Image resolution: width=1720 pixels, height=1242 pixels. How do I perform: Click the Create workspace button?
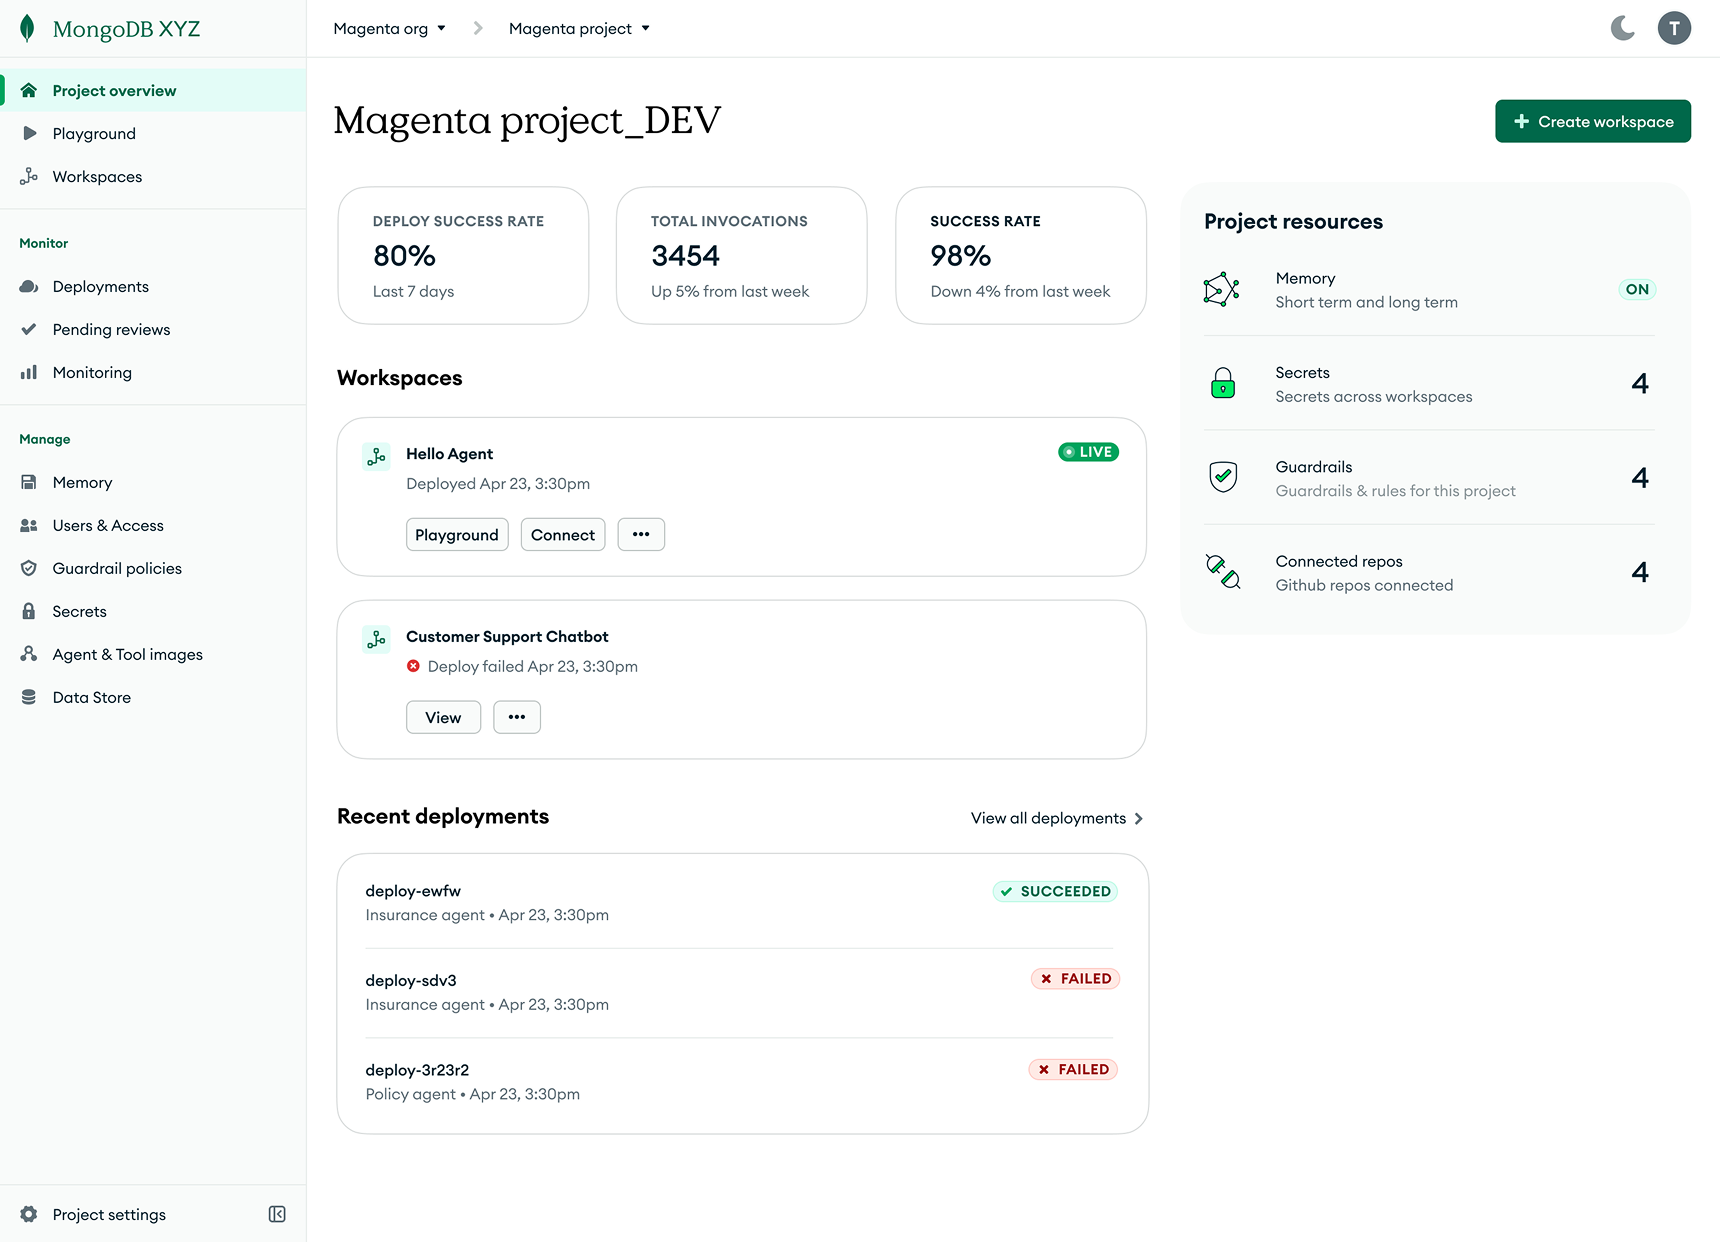pyautogui.click(x=1593, y=121)
